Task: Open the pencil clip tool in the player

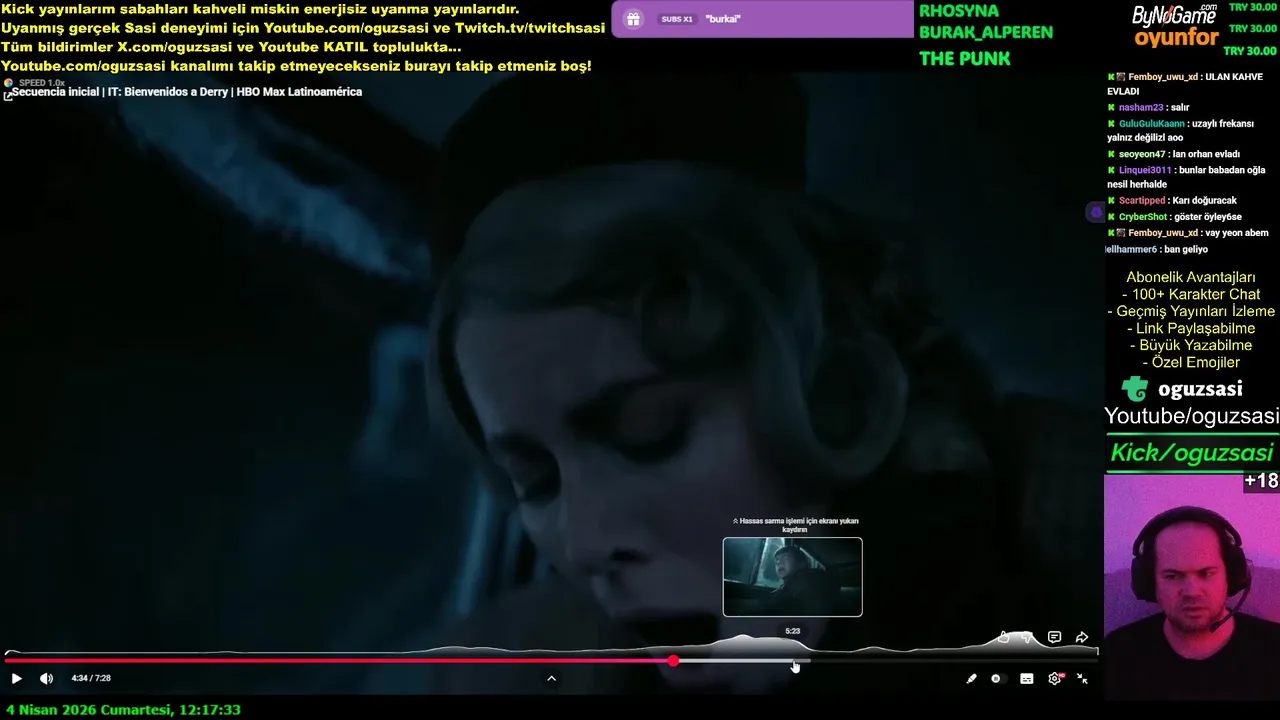Action: pyautogui.click(x=971, y=678)
